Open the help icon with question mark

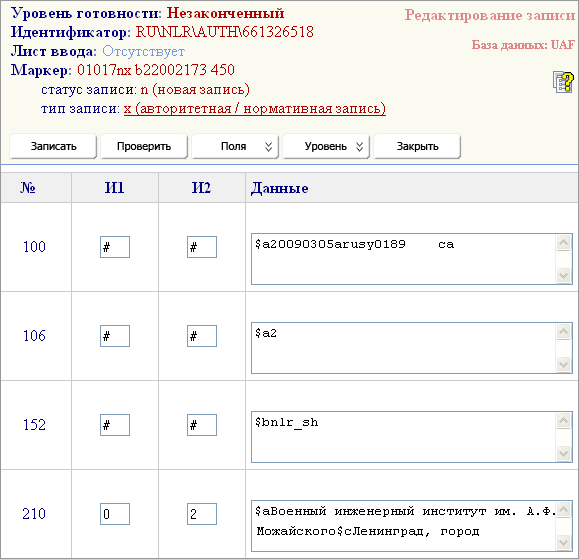click(563, 82)
